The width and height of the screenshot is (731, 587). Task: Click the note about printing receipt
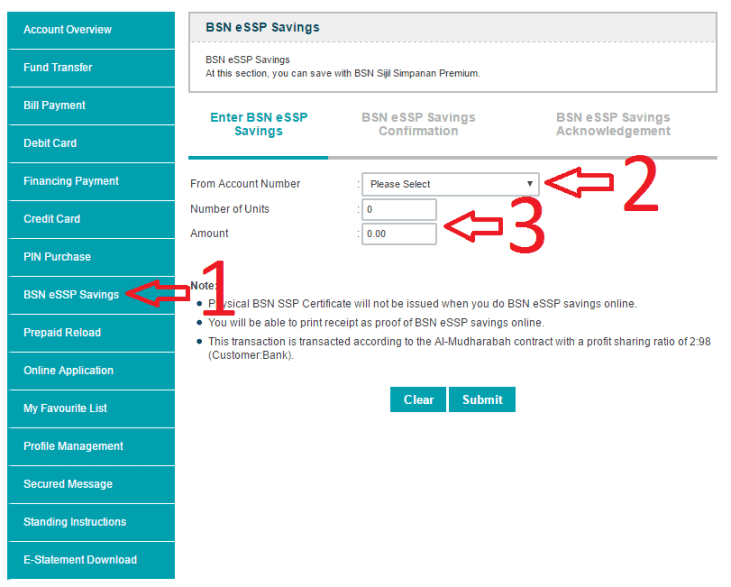[x=376, y=323]
